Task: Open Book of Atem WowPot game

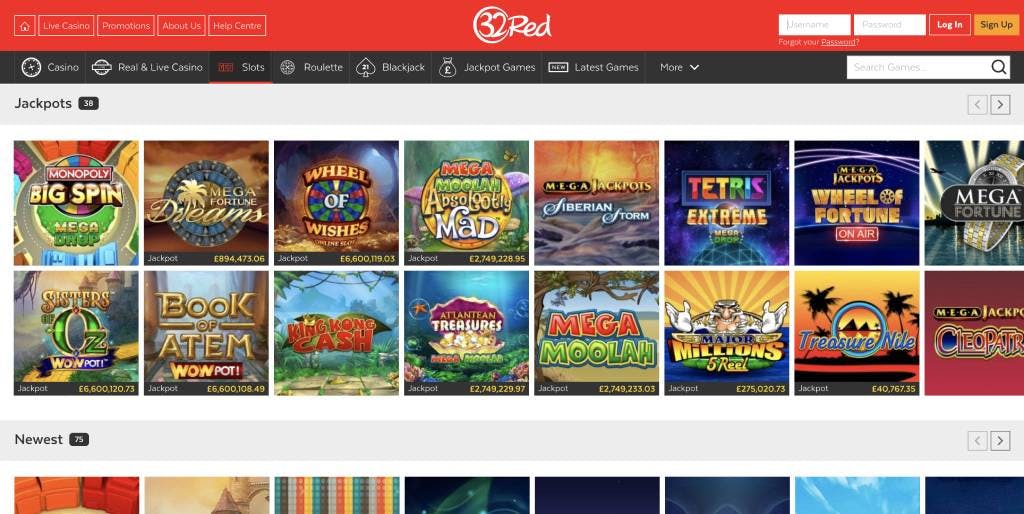Action: (206, 333)
